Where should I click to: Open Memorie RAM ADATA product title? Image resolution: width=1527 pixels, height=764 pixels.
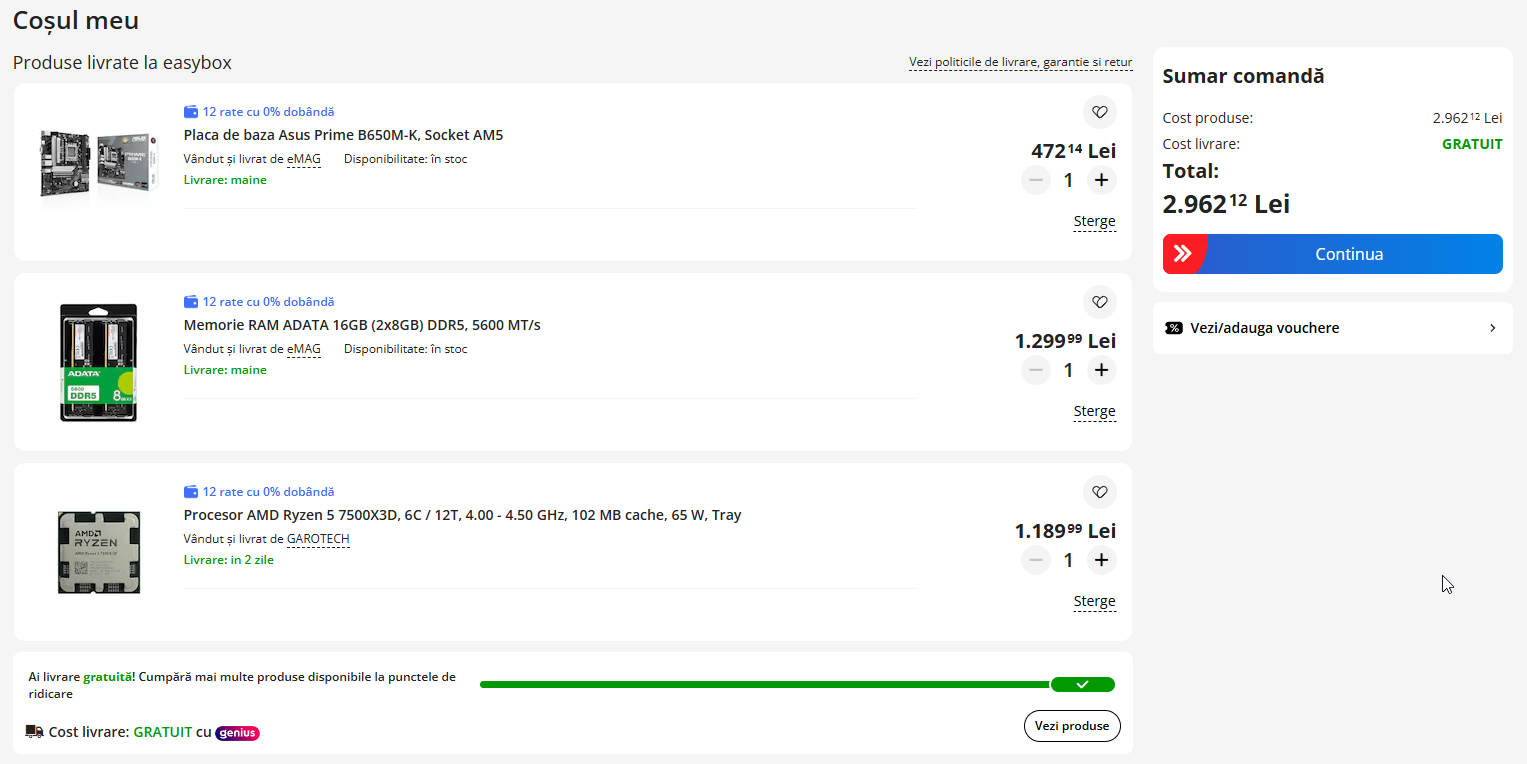362,325
